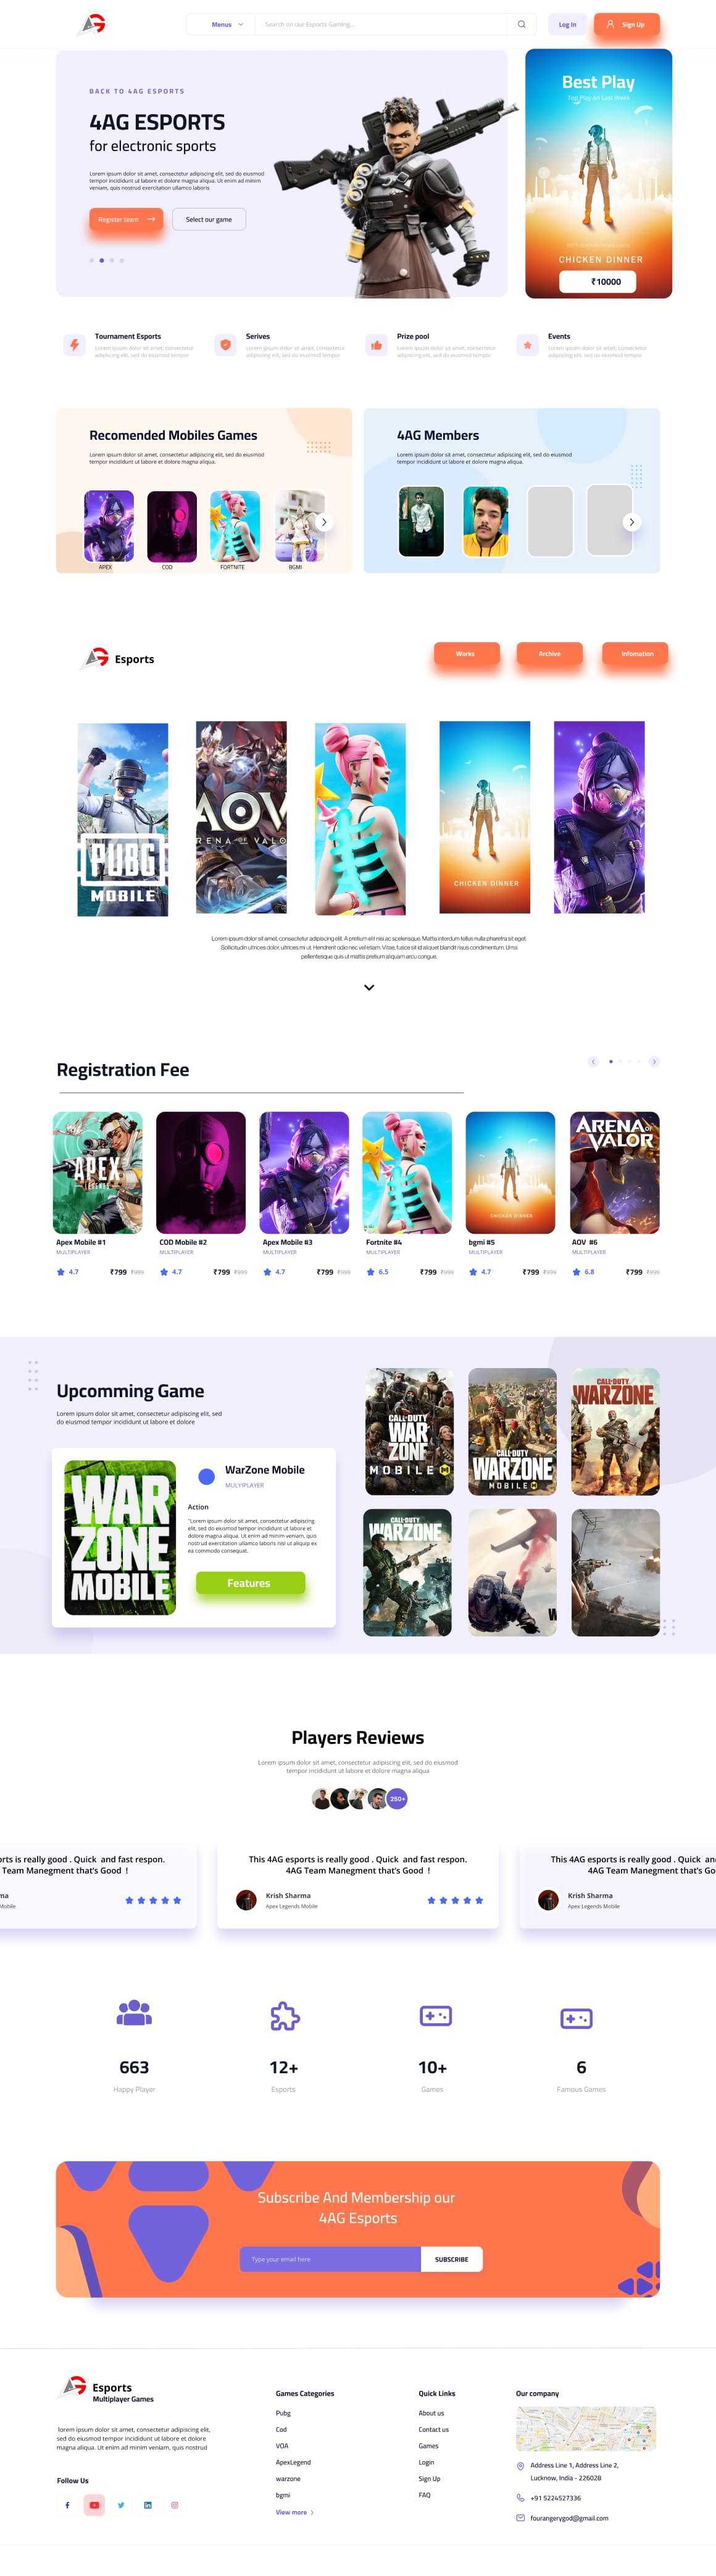Switch to the Archive tab
Viewport: 716px width, 2576px height.
point(549,654)
